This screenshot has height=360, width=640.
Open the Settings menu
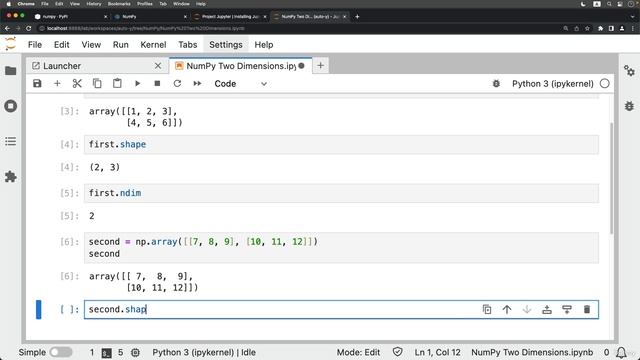point(226,45)
